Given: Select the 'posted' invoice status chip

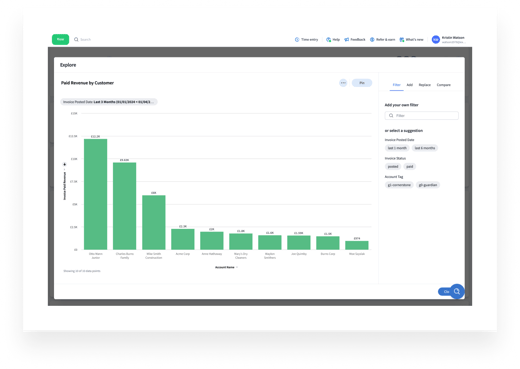Looking at the screenshot, I should click(393, 166).
